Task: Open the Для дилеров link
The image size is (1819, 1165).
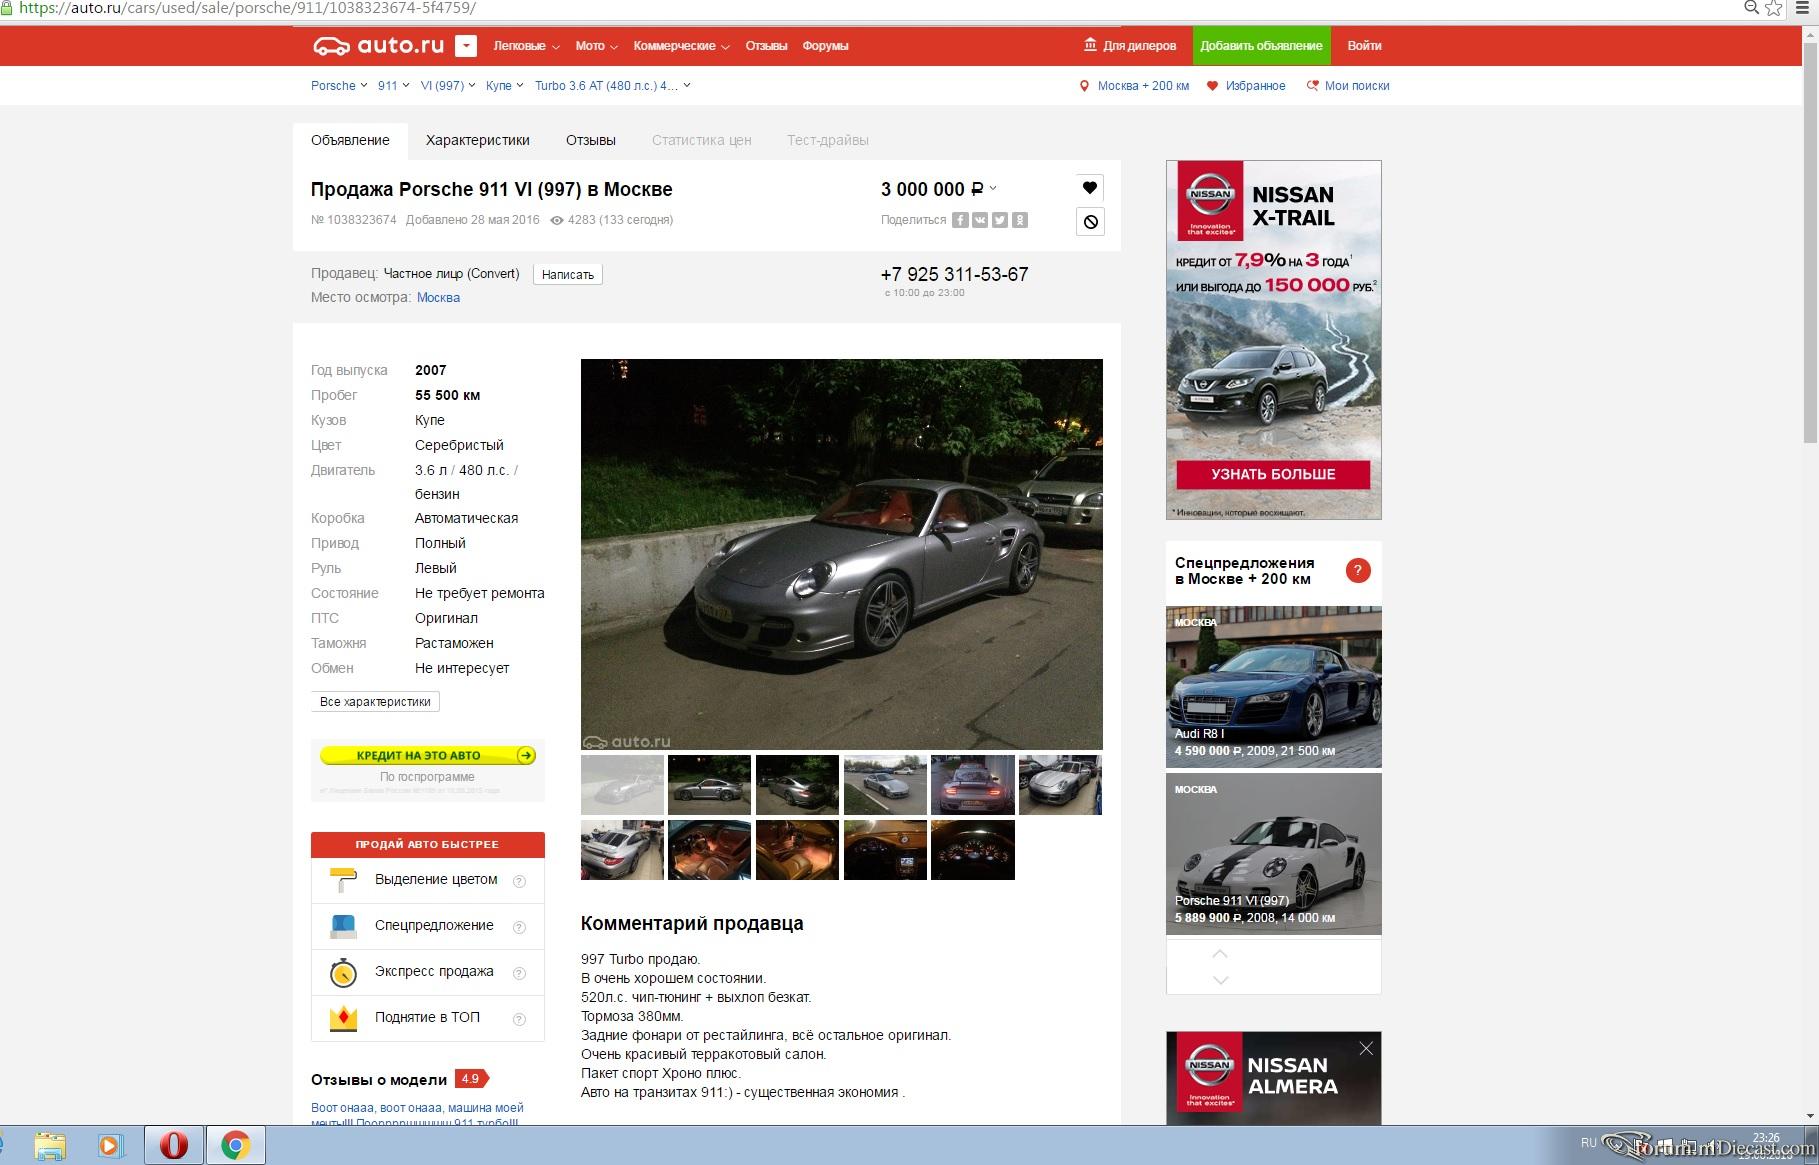Action: pyautogui.click(x=1130, y=46)
